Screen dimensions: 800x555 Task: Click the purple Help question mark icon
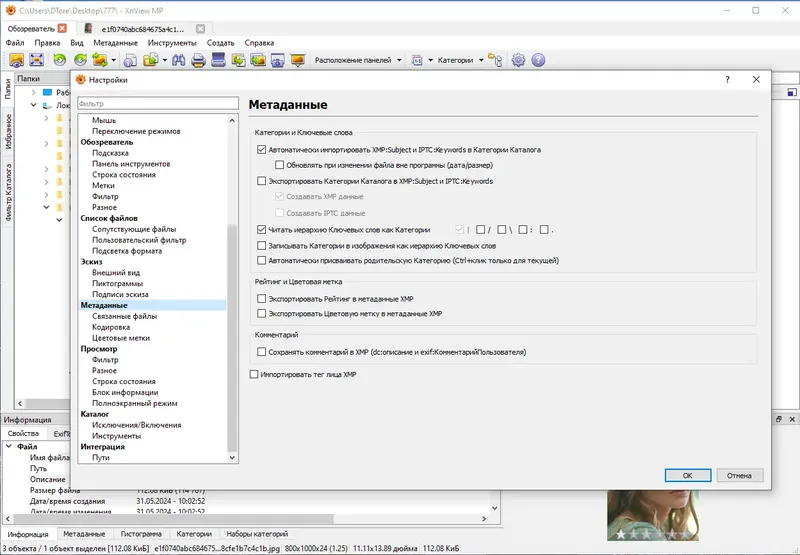click(x=538, y=60)
